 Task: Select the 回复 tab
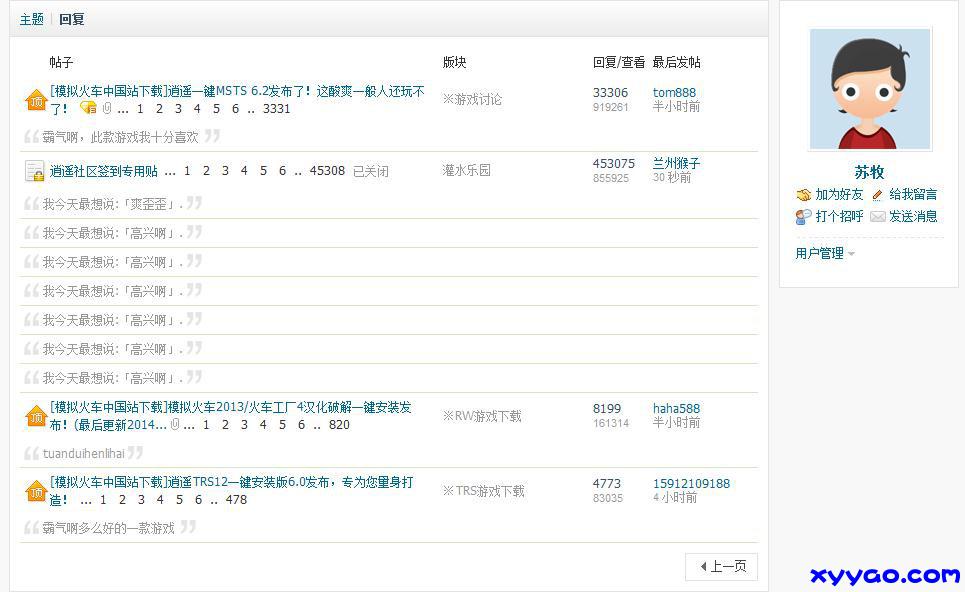tap(72, 19)
